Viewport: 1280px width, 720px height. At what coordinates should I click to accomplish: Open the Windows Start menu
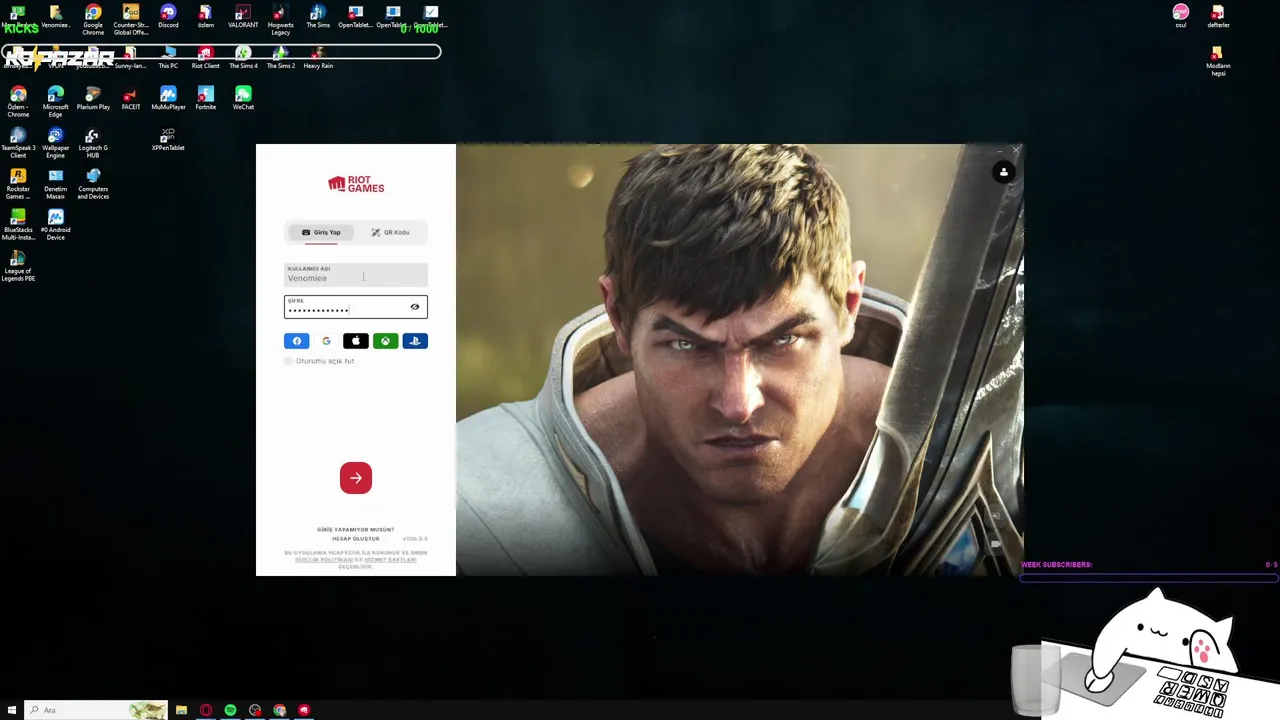pyautogui.click(x=12, y=710)
